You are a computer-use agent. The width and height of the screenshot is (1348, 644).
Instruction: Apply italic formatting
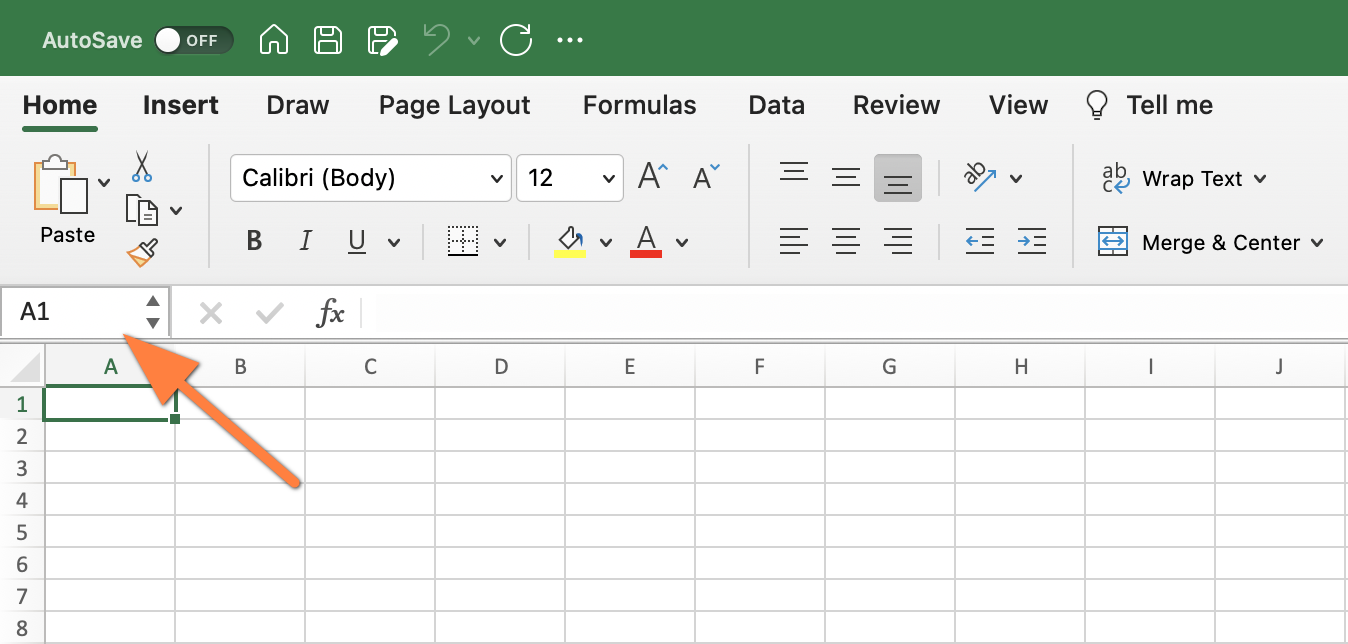[x=305, y=241]
